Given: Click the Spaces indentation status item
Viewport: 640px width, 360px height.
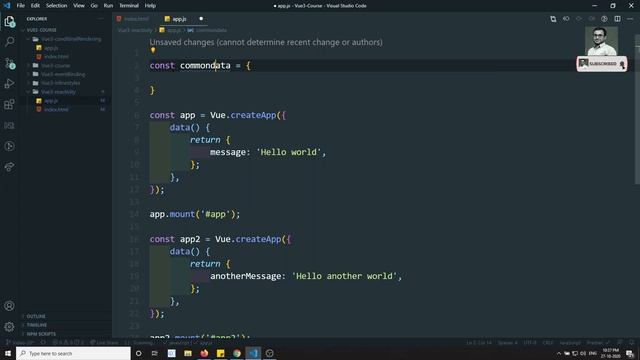Looking at the screenshot, I should pyautogui.click(x=507, y=343).
